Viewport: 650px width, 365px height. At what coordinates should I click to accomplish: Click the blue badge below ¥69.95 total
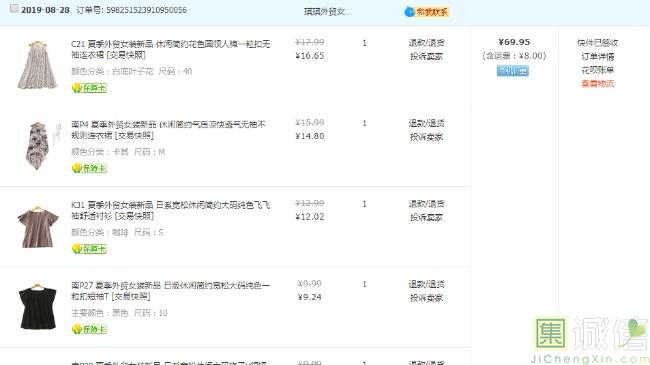point(513,71)
